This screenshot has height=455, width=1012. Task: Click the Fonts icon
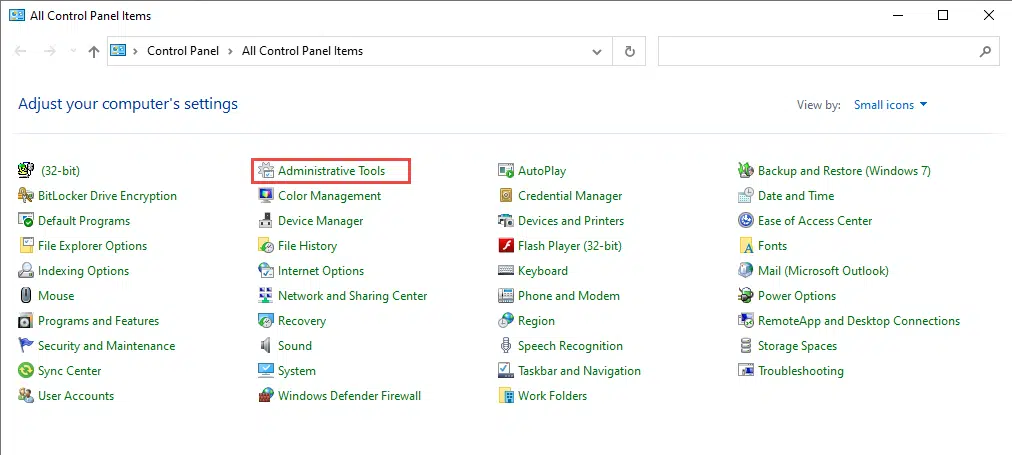click(x=746, y=246)
